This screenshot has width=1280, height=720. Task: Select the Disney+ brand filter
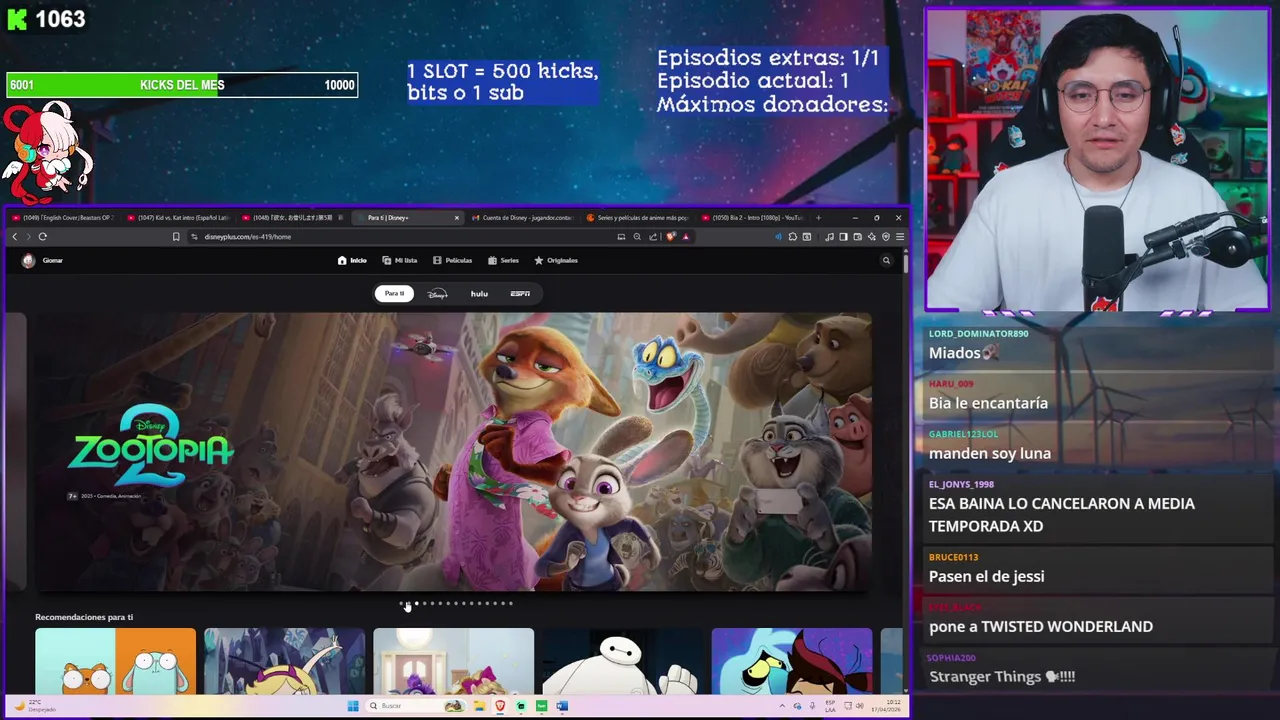(x=437, y=294)
